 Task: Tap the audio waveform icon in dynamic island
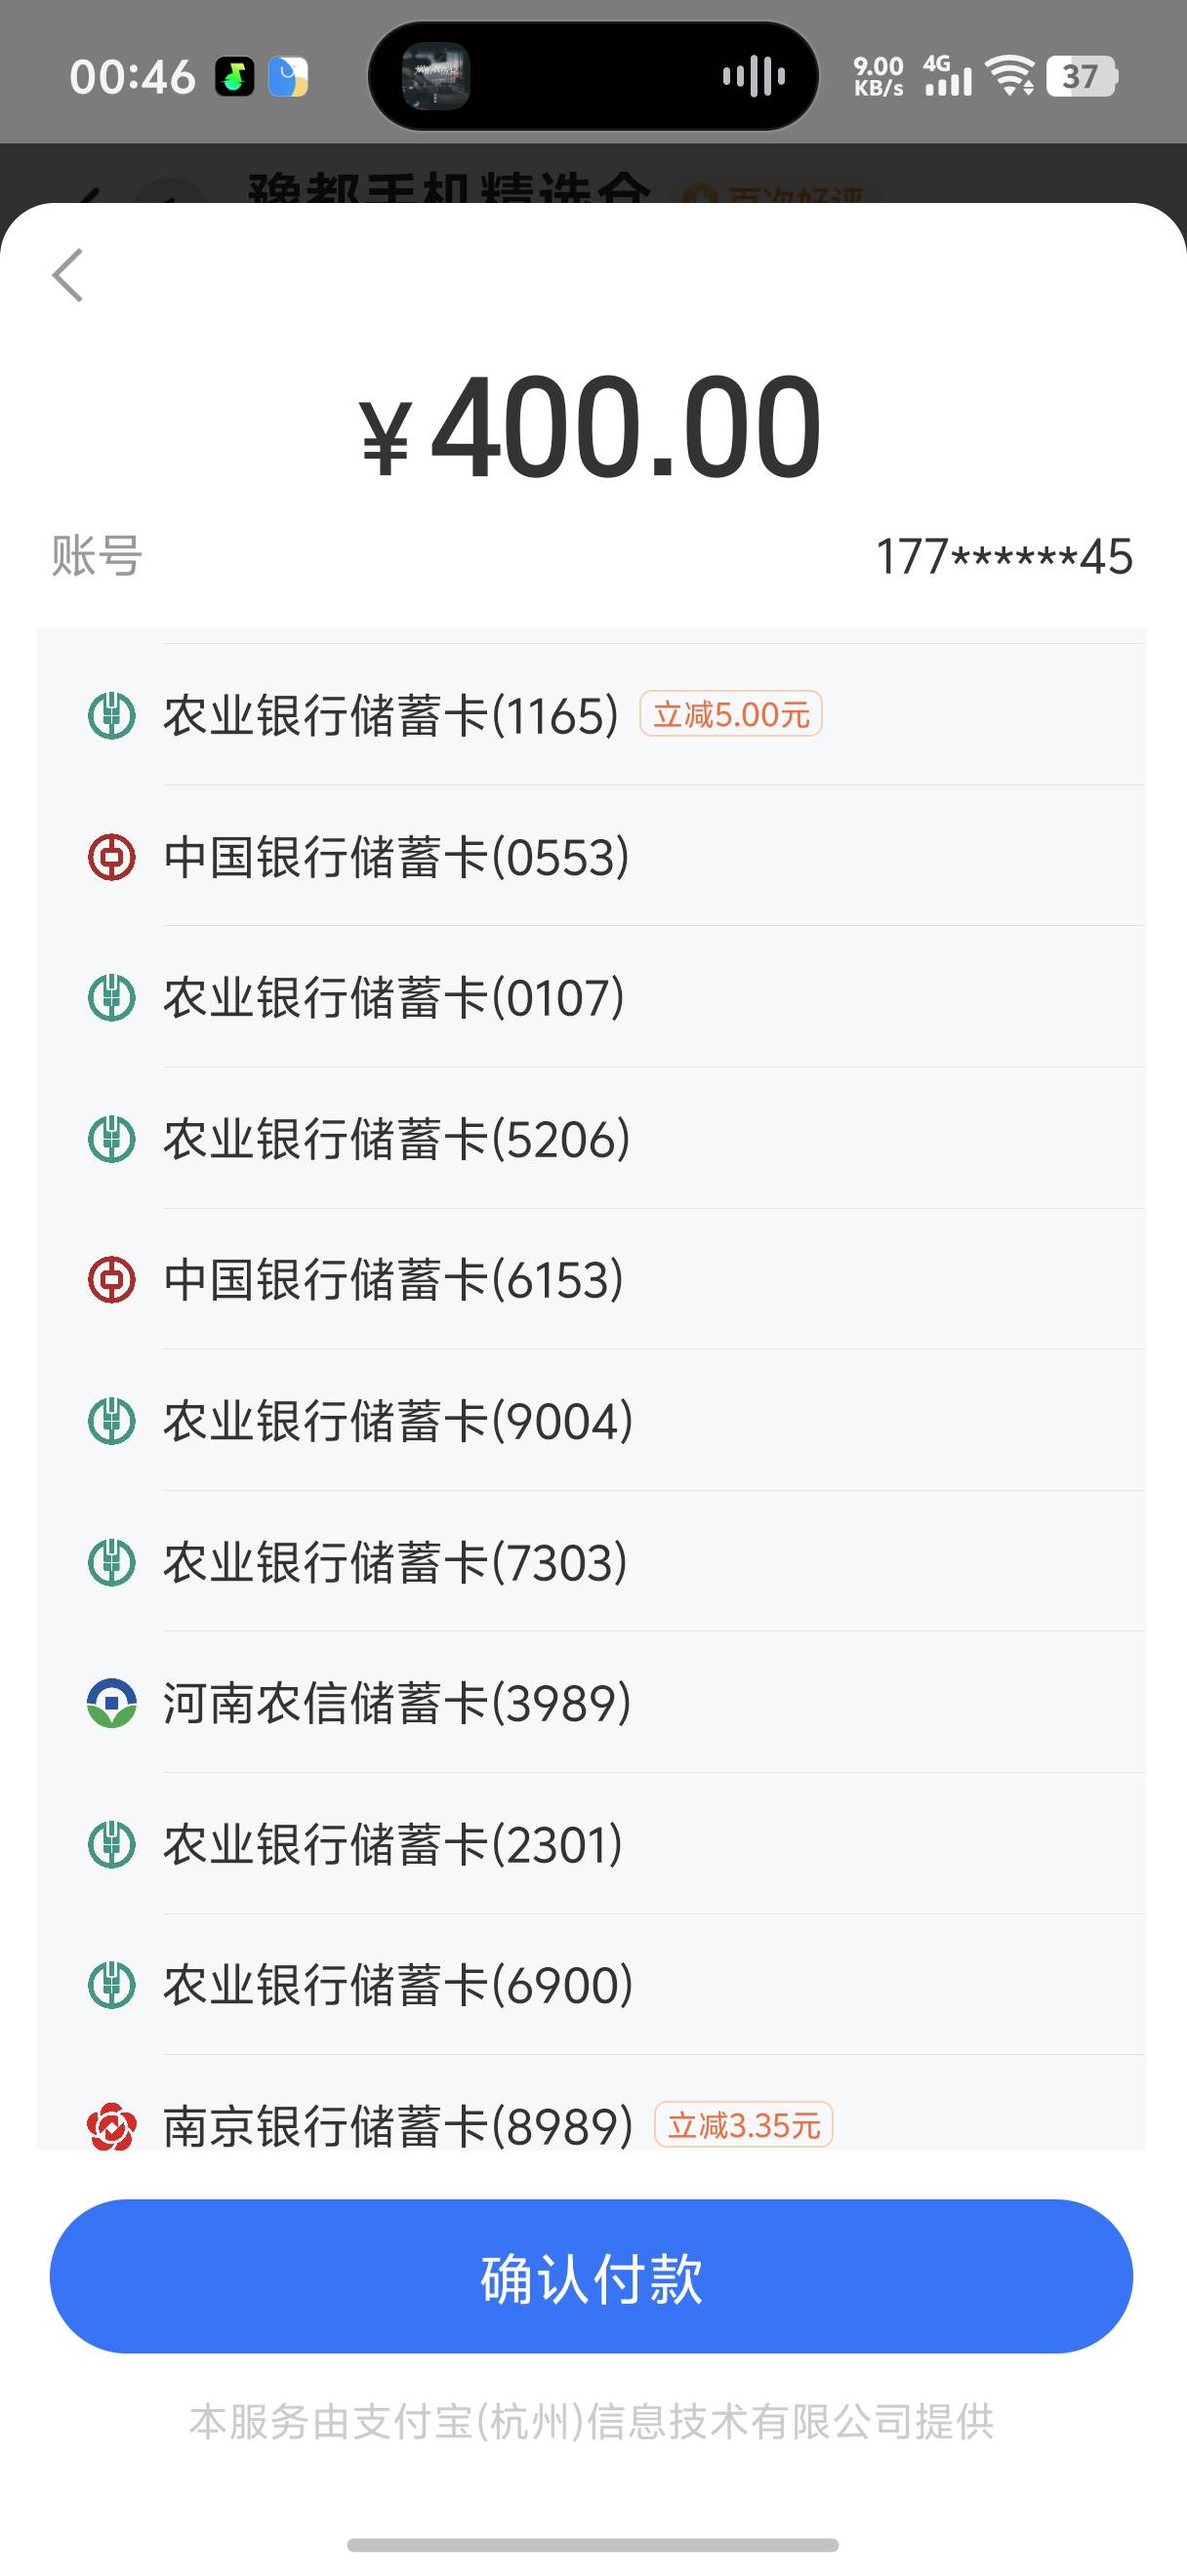coord(753,76)
